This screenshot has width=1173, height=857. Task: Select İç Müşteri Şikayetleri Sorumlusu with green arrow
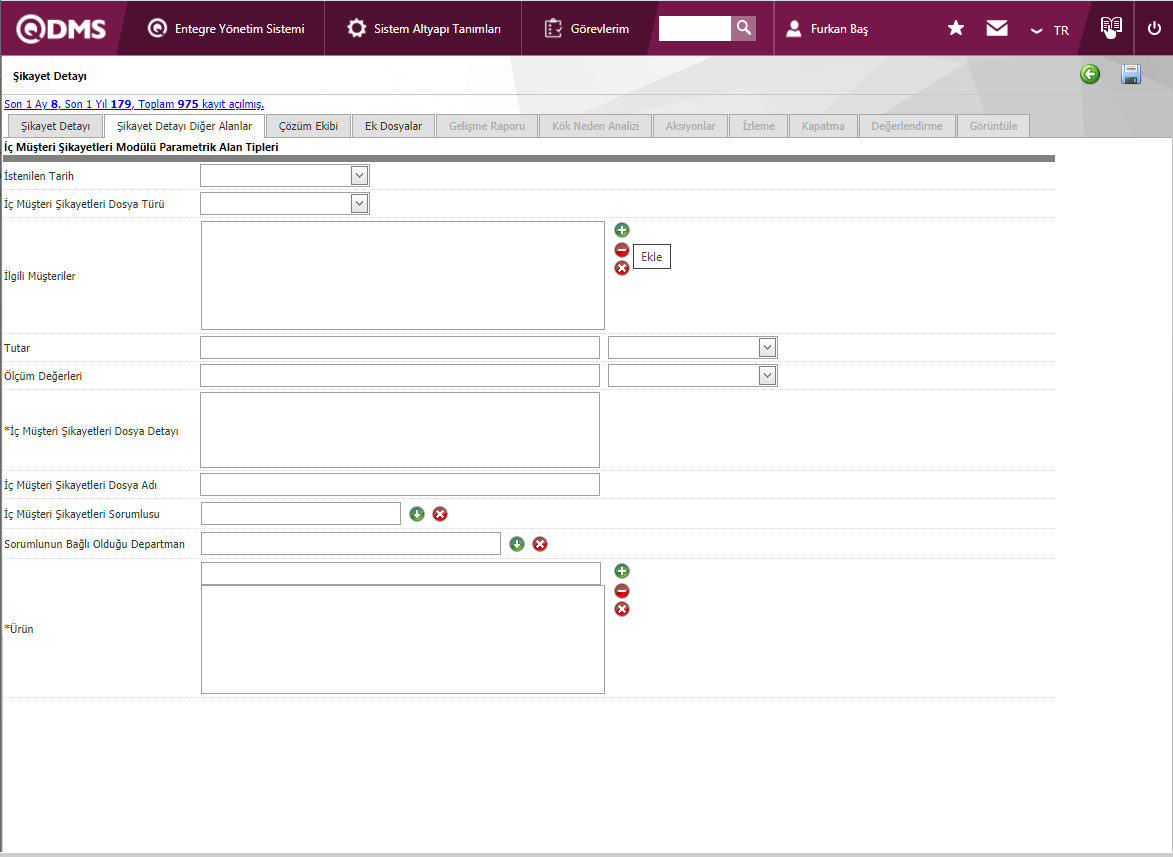click(417, 514)
